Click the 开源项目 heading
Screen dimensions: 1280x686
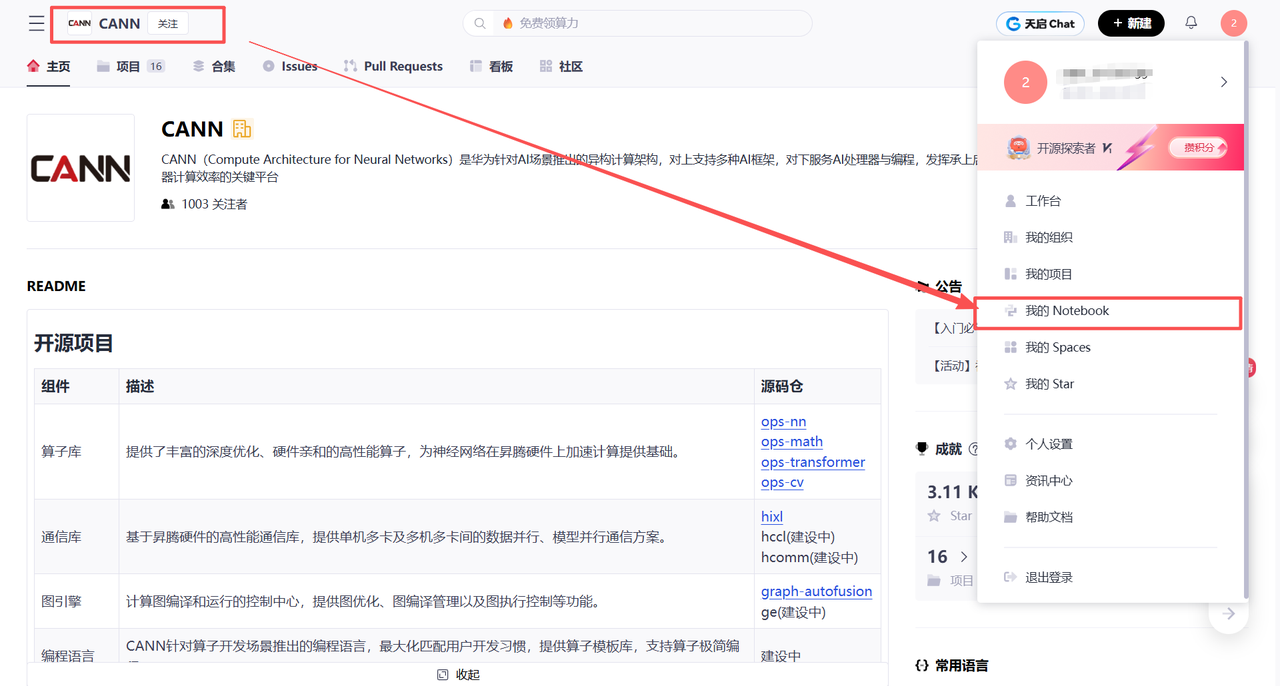coord(74,343)
